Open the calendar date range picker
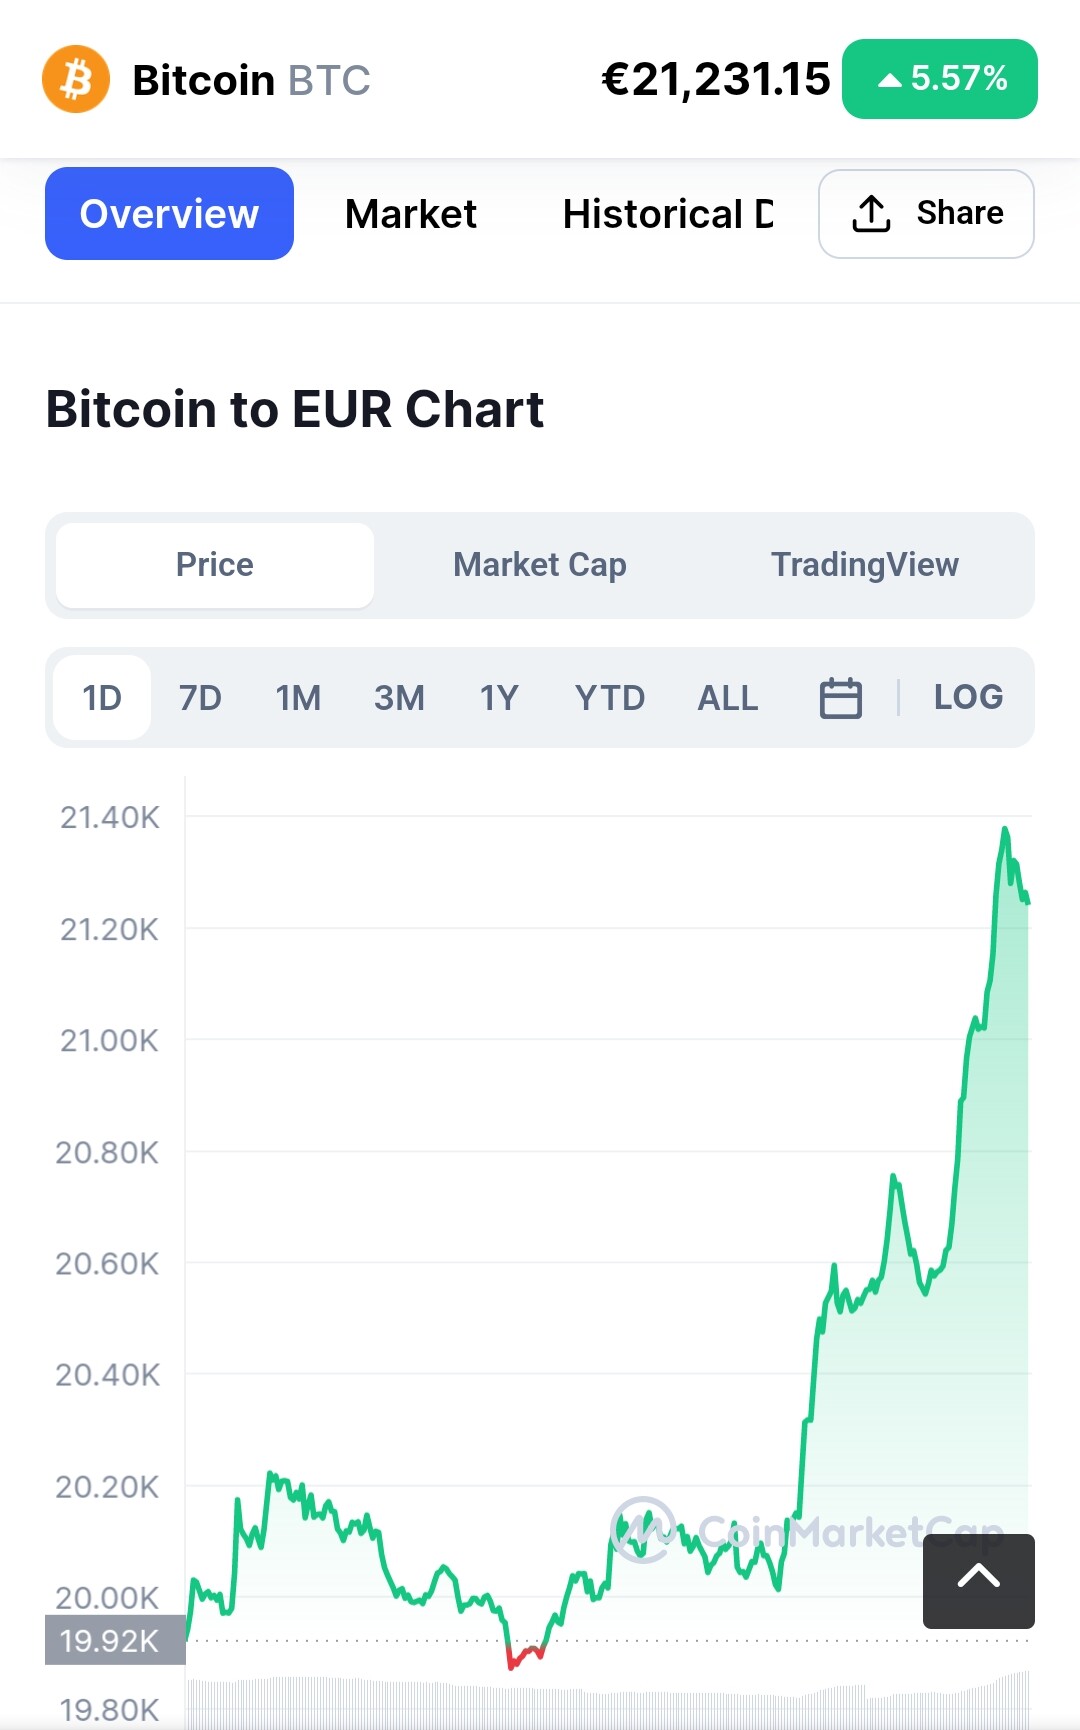Screen dimensions: 1080x1730 click(x=840, y=698)
